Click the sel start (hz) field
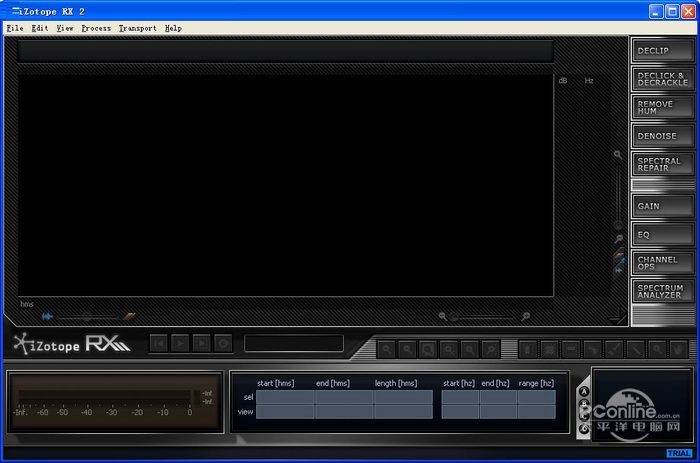 click(460, 397)
